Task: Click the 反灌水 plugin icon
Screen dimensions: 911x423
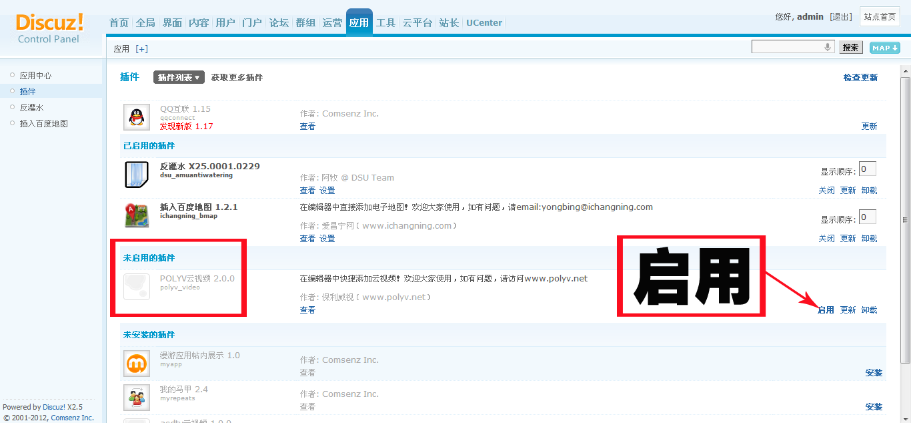Action: point(137,175)
